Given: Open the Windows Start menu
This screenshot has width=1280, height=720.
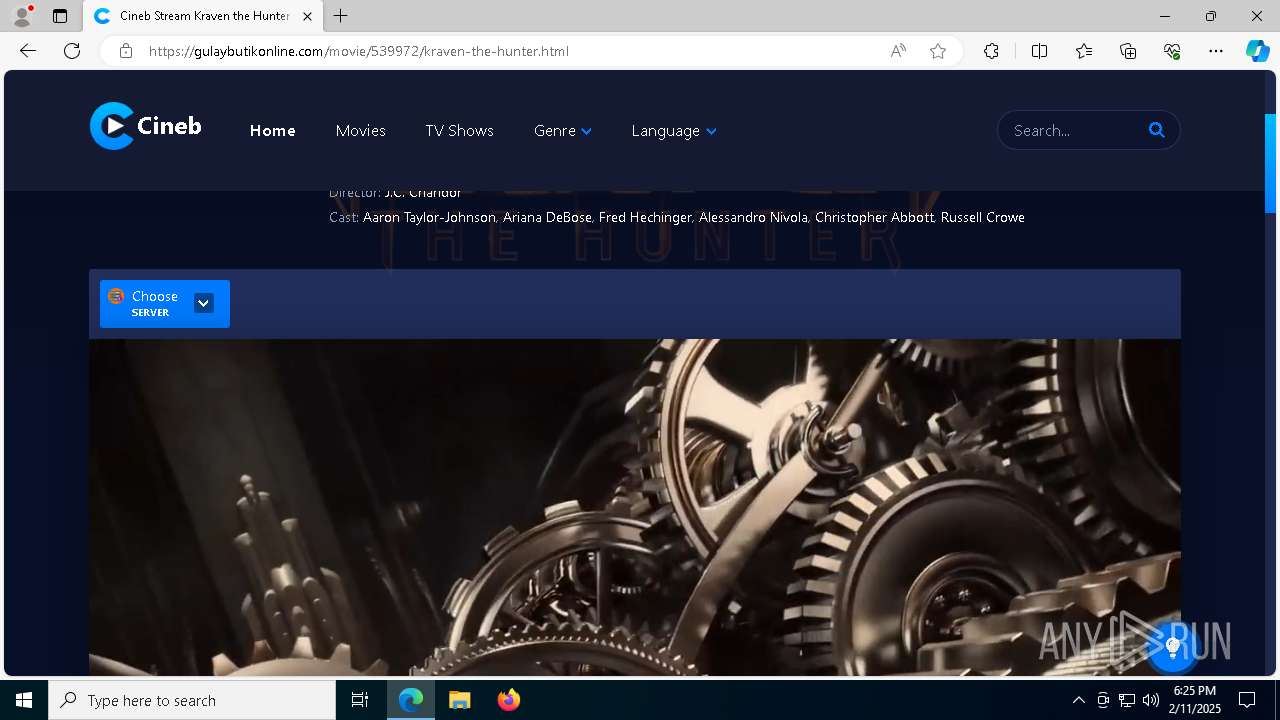Looking at the screenshot, I should (24, 700).
